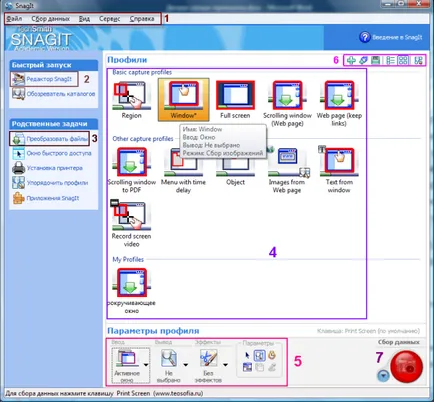Open the Справка menu
The height and width of the screenshot is (402, 434).
(142, 19)
